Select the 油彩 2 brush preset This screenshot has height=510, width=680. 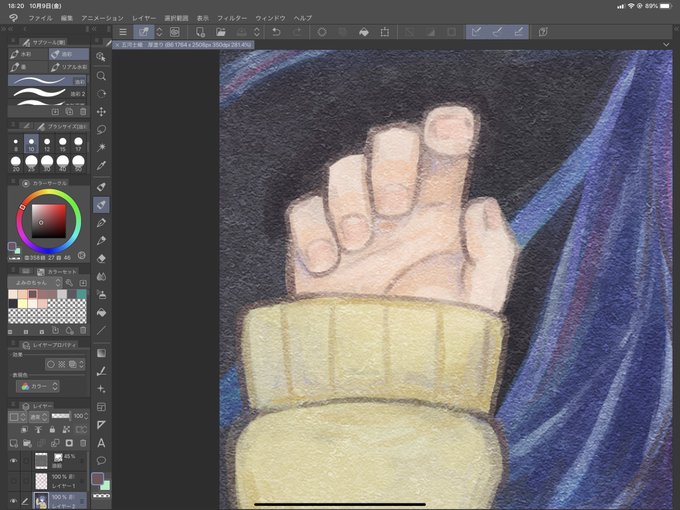pos(47,93)
